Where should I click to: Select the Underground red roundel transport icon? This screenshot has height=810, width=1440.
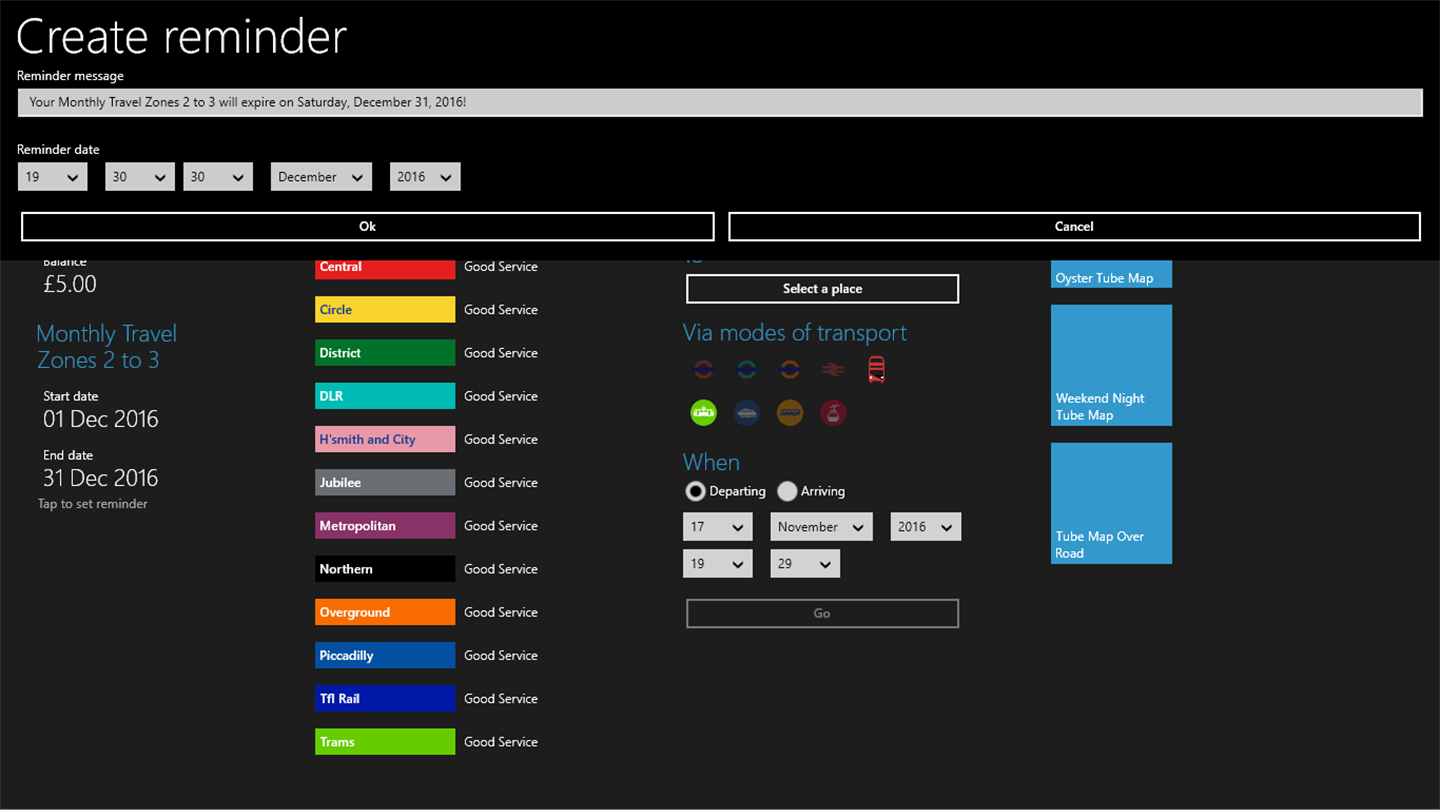click(x=703, y=370)
